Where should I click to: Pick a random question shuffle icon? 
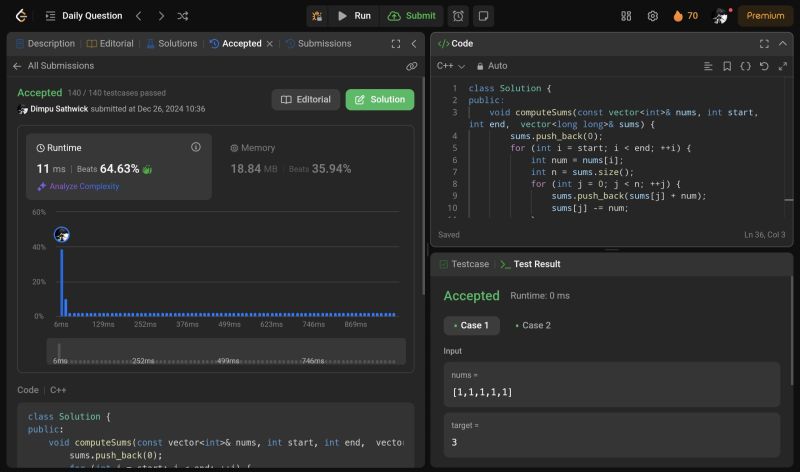tap(183, 16)
